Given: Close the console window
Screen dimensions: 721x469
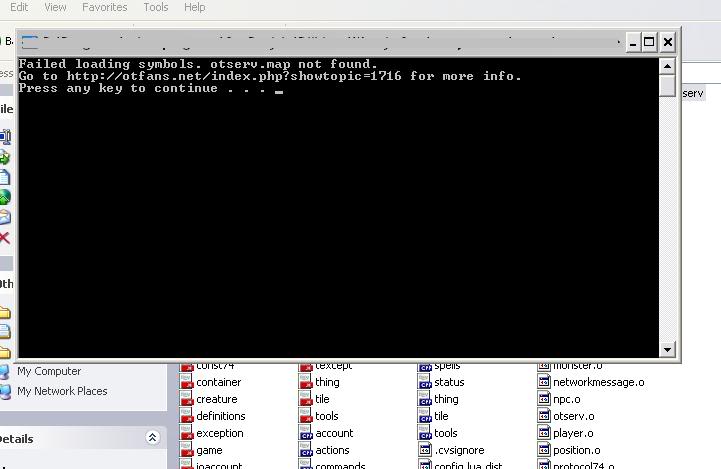Looking at the screenshot, I should [x=668, y=42].
